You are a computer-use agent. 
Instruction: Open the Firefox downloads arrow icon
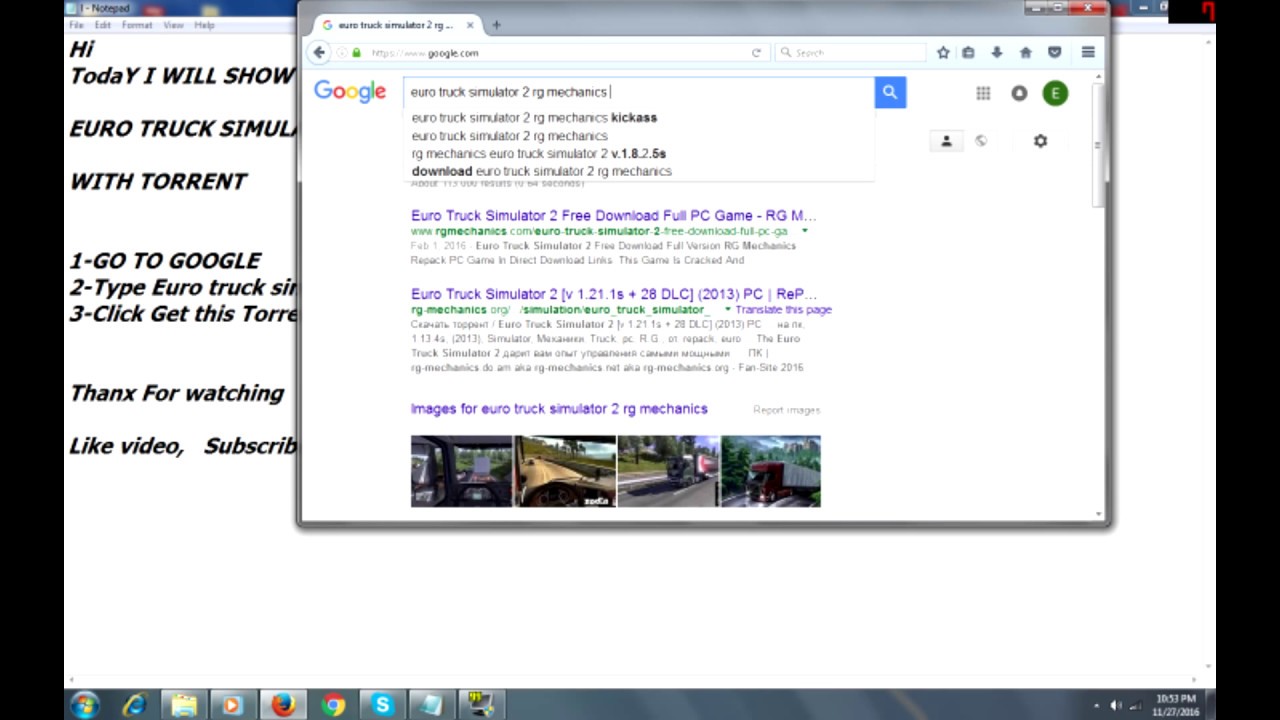pos(997,52)
